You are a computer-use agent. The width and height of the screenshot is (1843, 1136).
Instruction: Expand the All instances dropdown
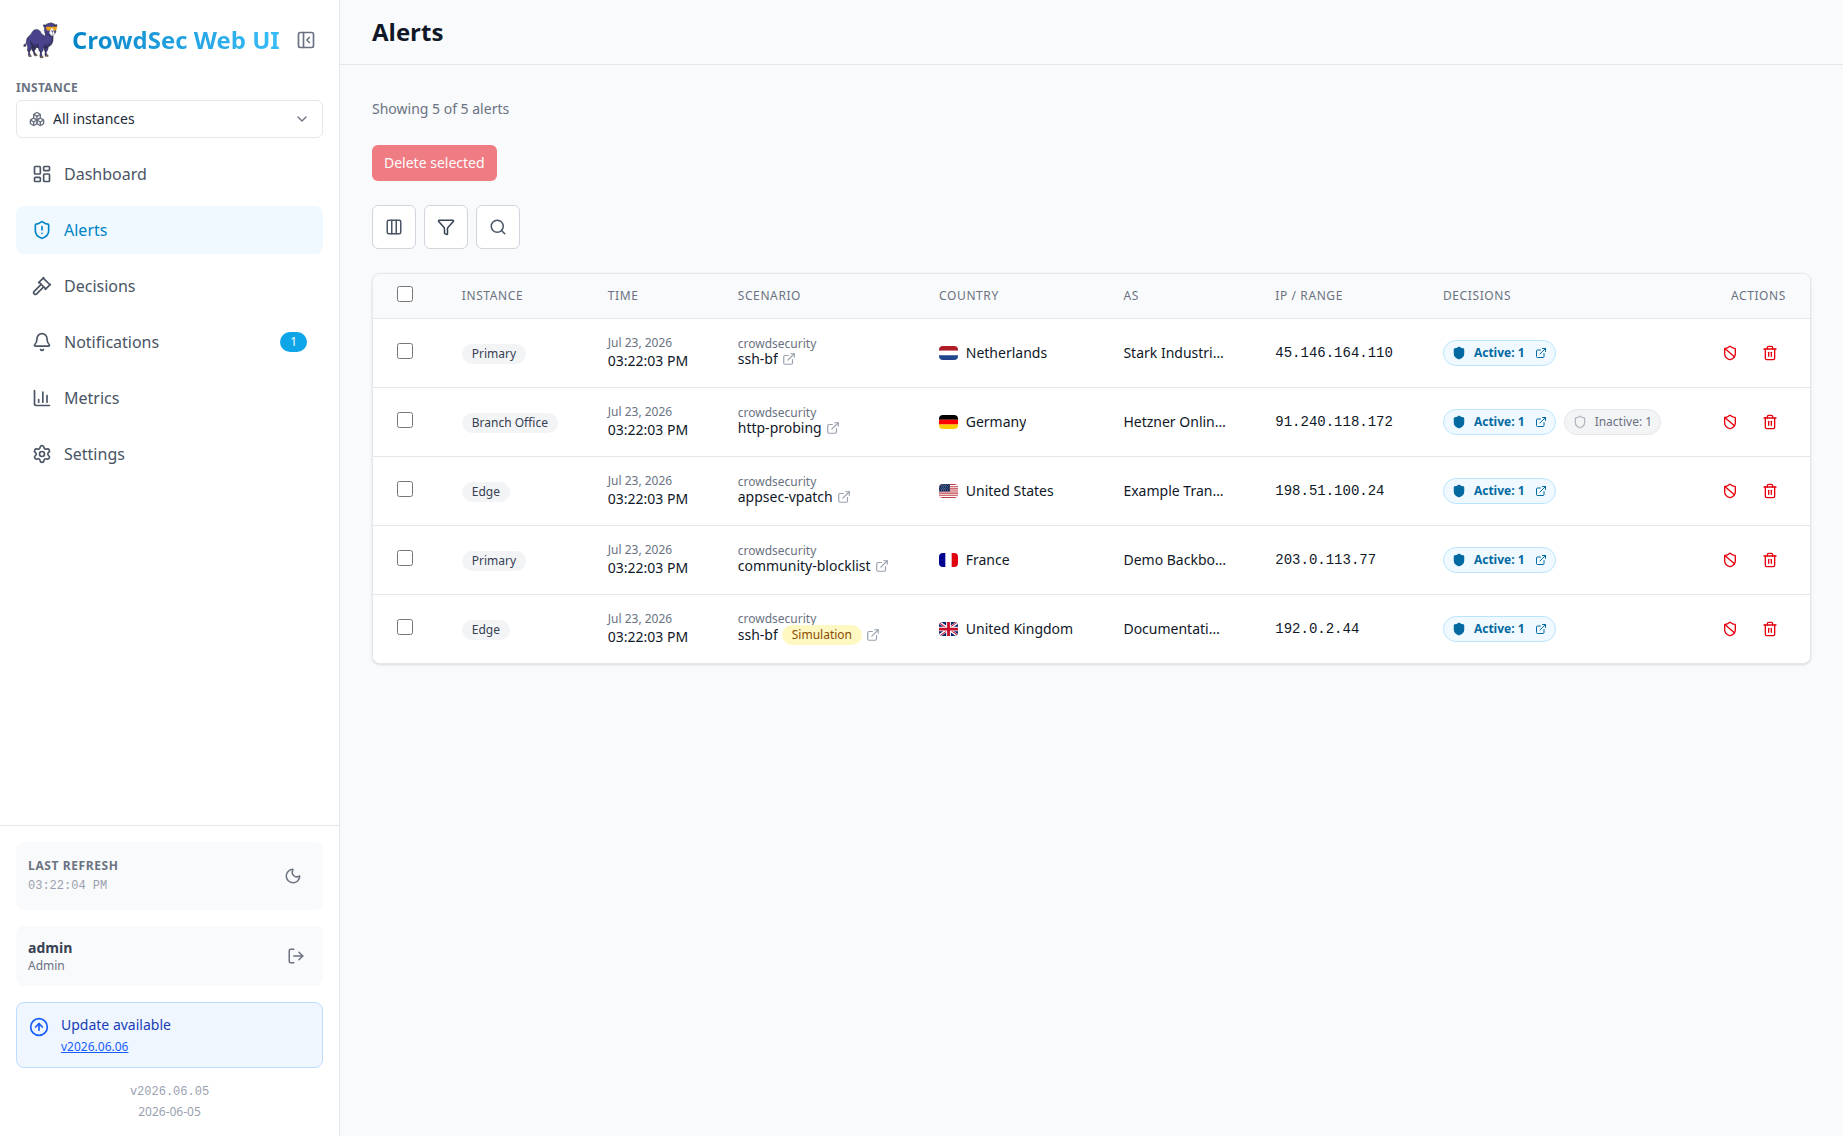tap(169, 119)
